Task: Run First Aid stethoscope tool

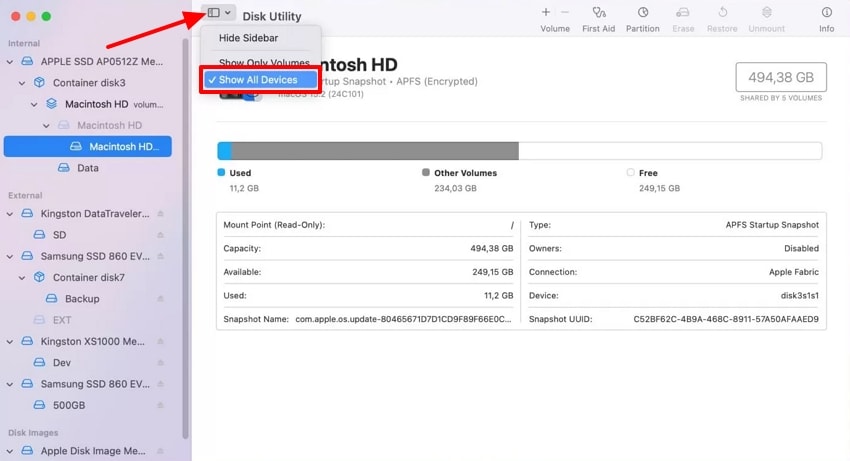Action: [598, 12]
